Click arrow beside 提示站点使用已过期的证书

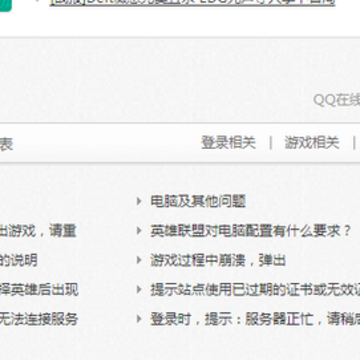pyautogui.click(x=139, y=289)
